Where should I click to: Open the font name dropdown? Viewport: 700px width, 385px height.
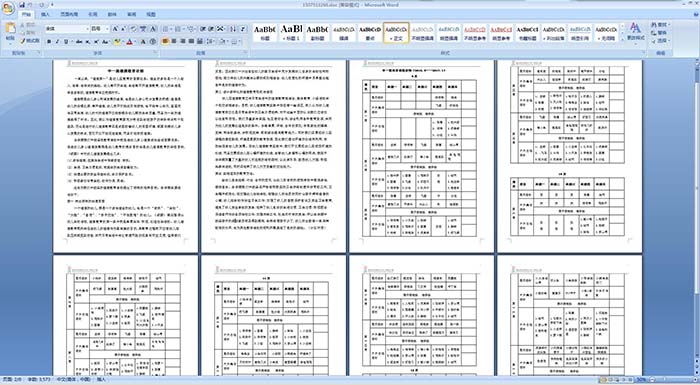coord(87,29)
